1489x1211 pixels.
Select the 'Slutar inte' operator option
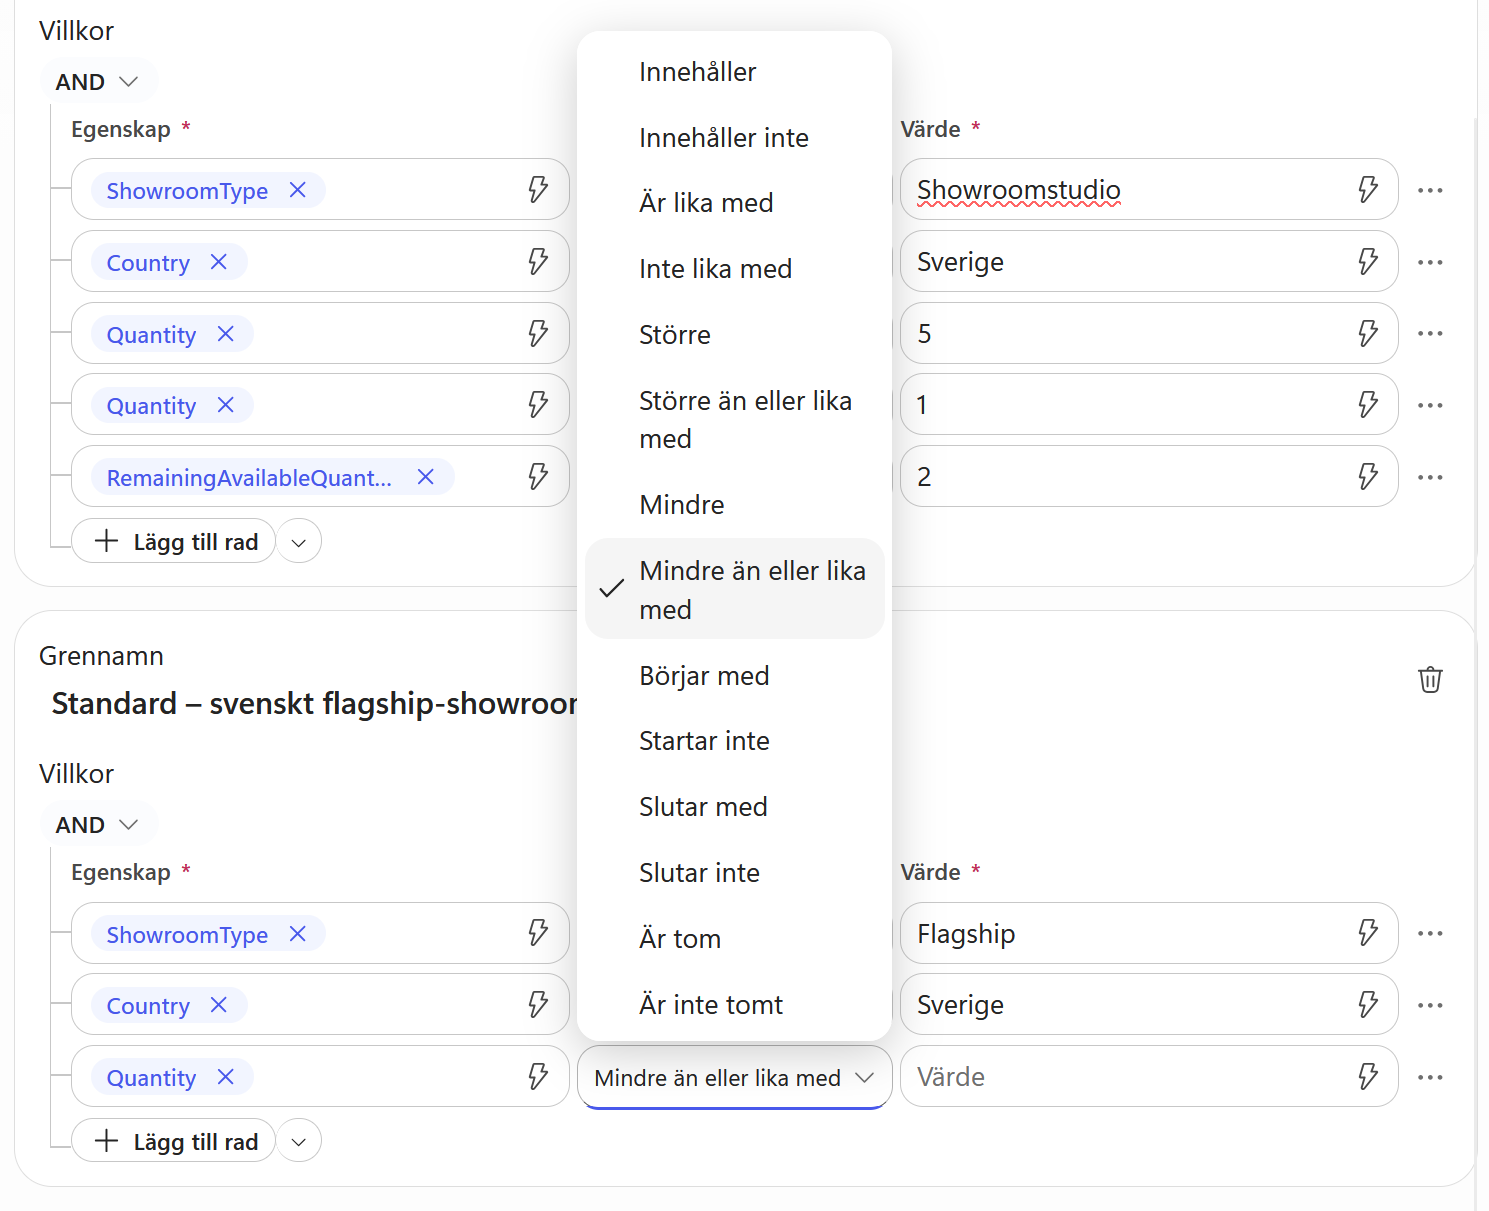(735, 873)
